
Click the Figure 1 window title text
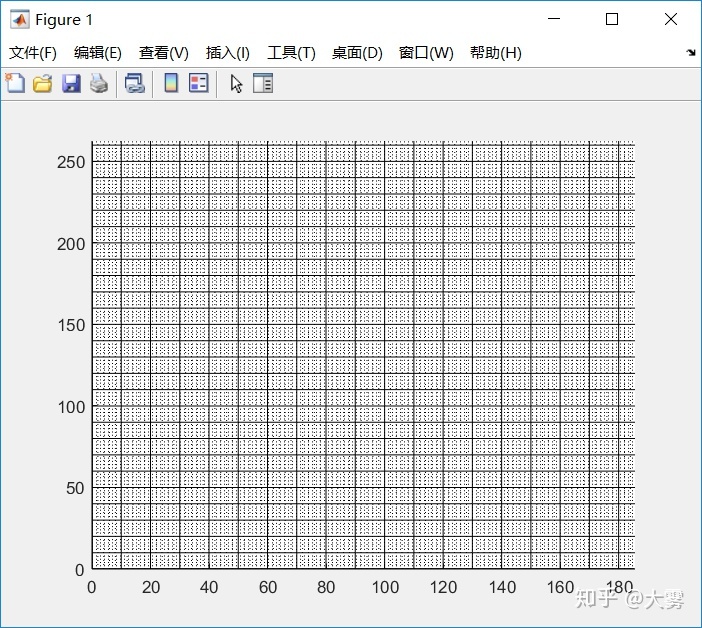64,20
